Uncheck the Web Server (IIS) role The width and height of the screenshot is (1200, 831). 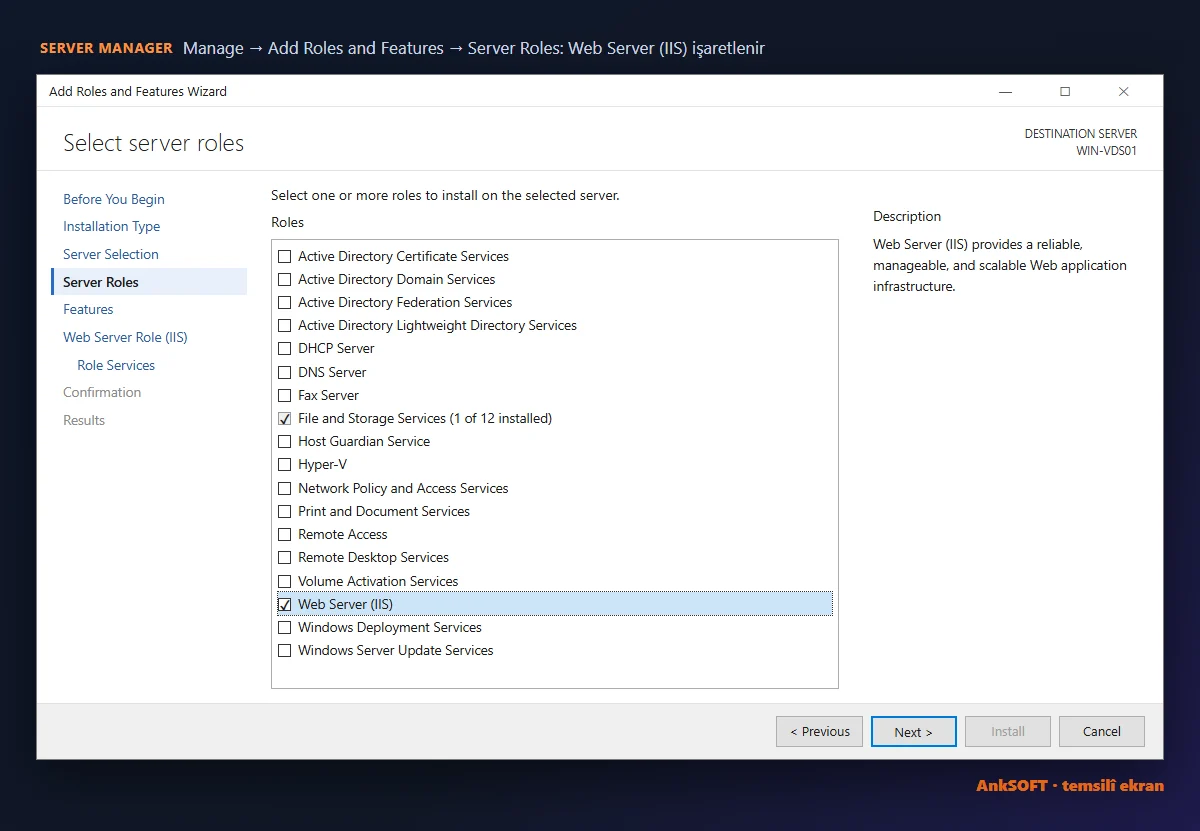285,605
